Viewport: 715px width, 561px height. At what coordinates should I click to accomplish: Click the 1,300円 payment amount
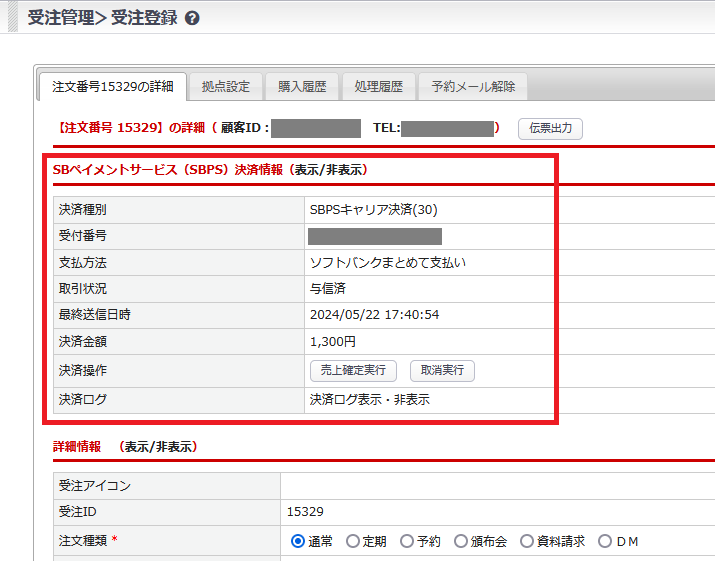332,342
